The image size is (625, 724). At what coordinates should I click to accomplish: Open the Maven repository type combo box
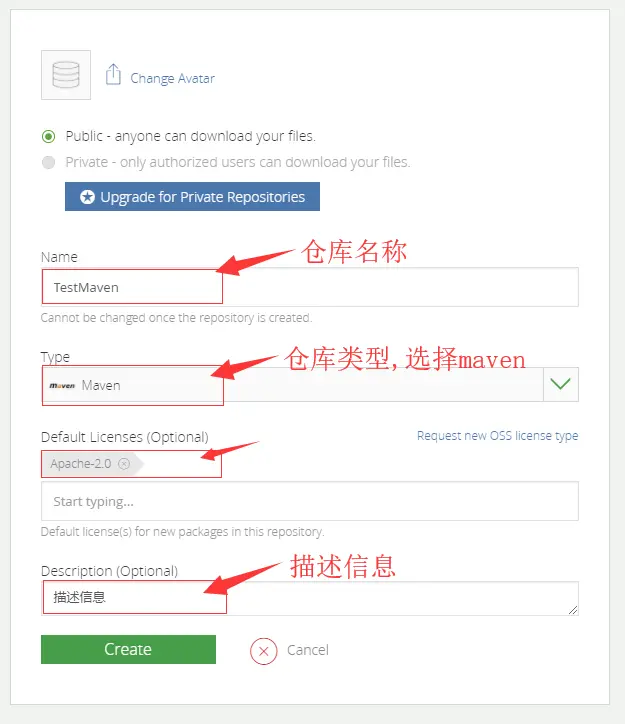click(x=310, y=385)
